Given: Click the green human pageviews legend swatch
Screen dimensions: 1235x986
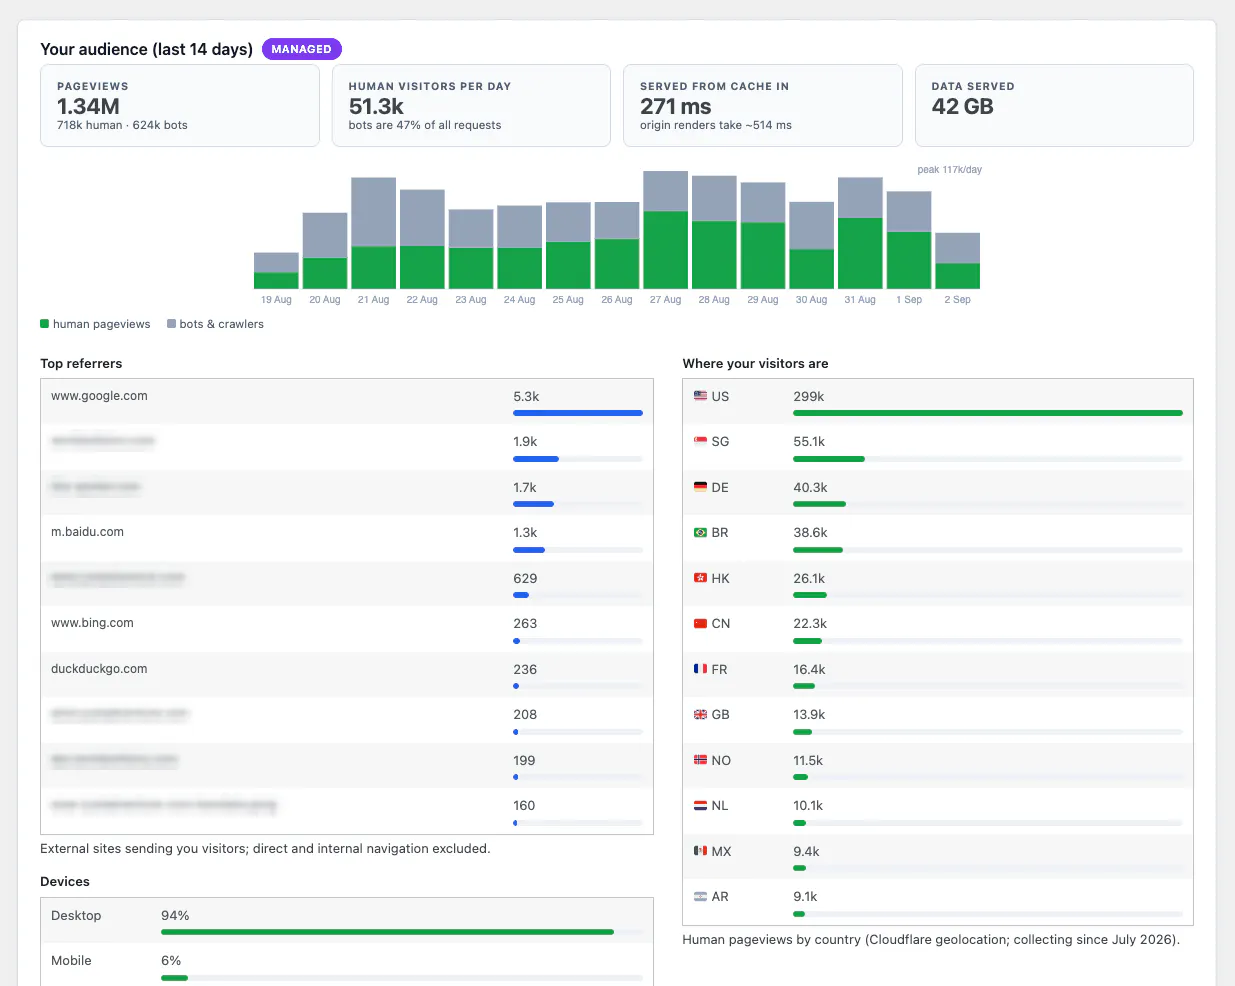Looking at the screenshot, I should 44,324.
